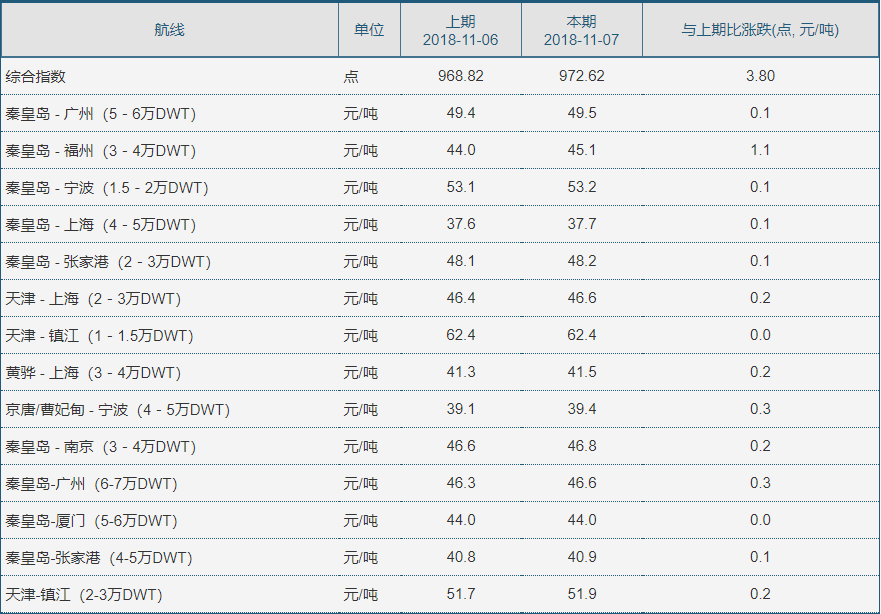
Task: Select the 本期 2018-11-07 column header
Action: (582, 30)
